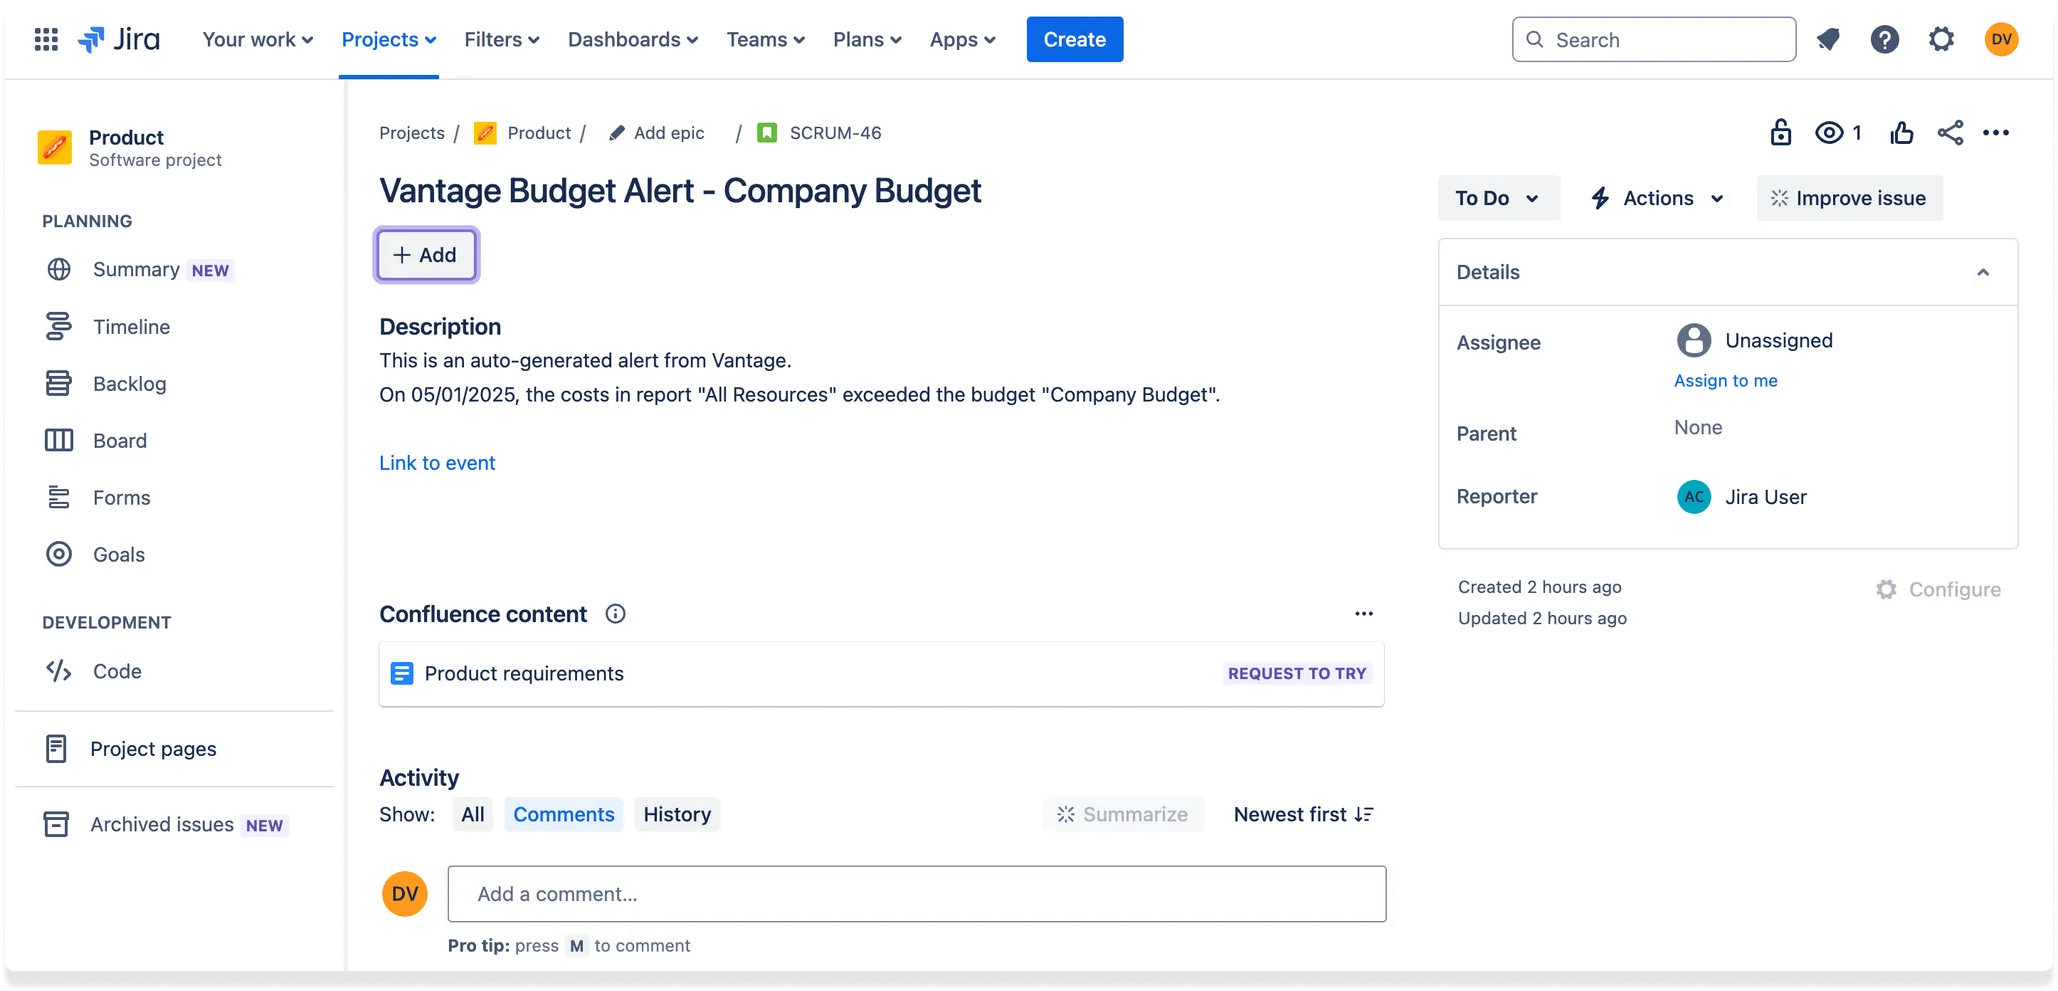Open the Actions dropdown
The image size is (2058, 991).
(x=1657, y=198)
